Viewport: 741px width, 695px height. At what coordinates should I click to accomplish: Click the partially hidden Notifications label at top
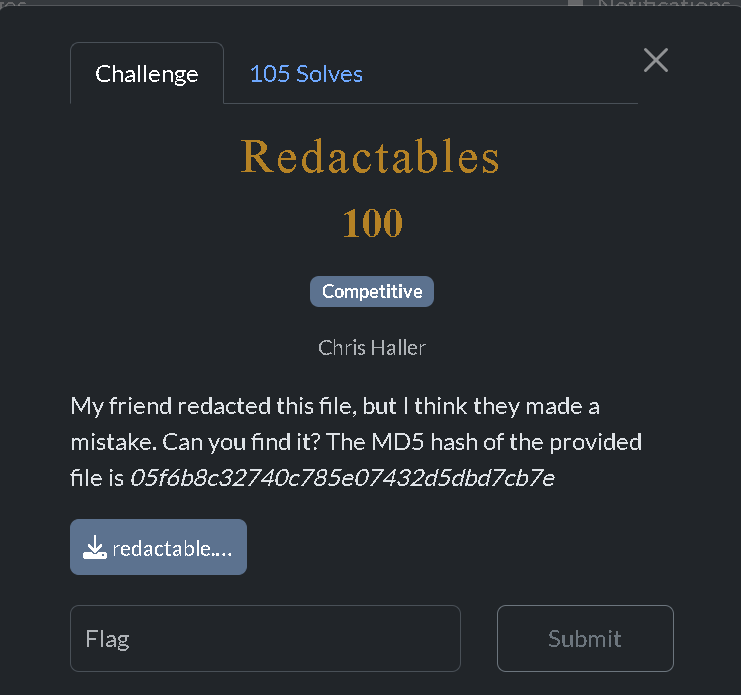[x=664, y=4]
